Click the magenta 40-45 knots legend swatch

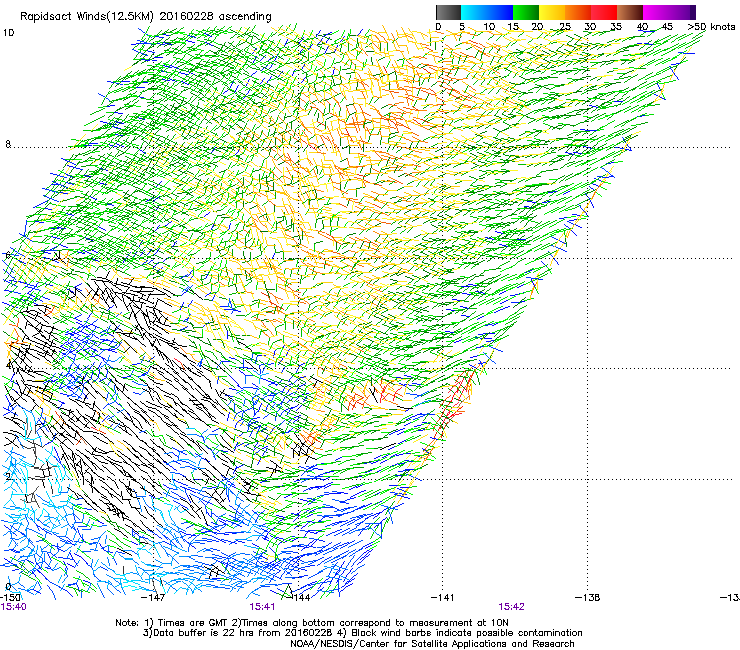click(x=656, y=12)
